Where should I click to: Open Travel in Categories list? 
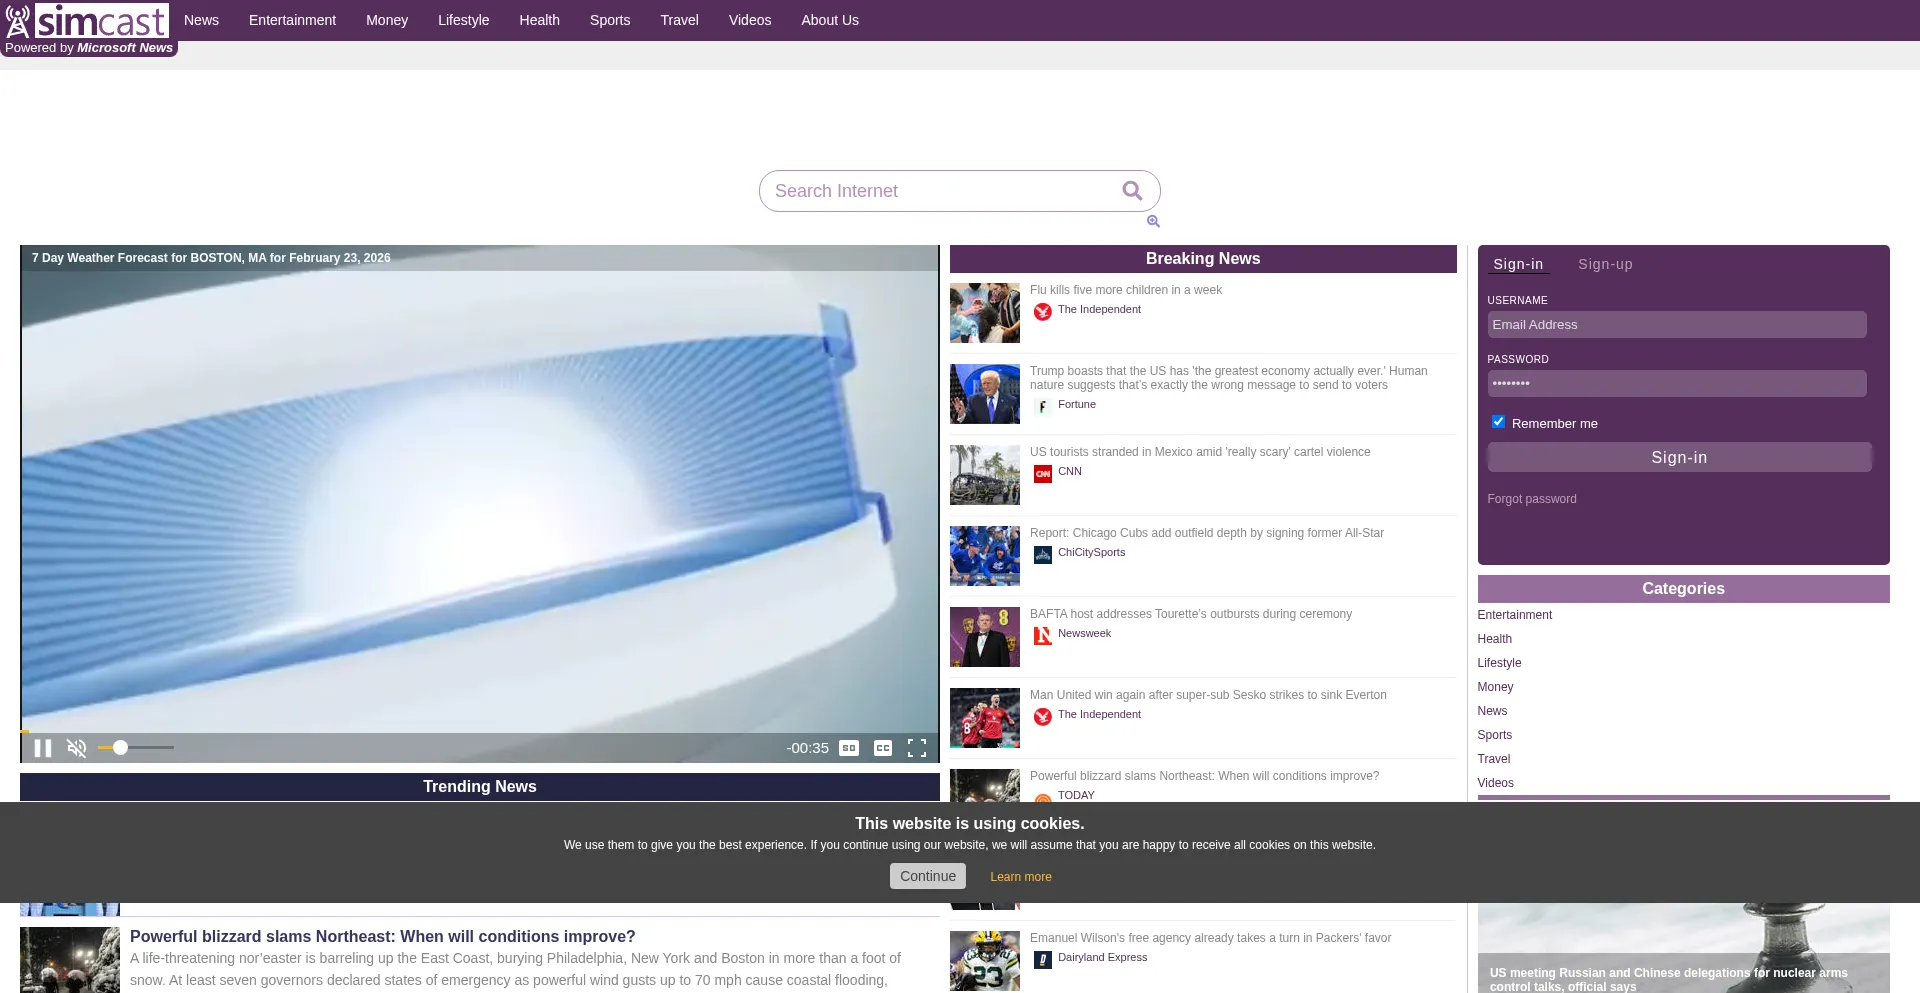1494,759
